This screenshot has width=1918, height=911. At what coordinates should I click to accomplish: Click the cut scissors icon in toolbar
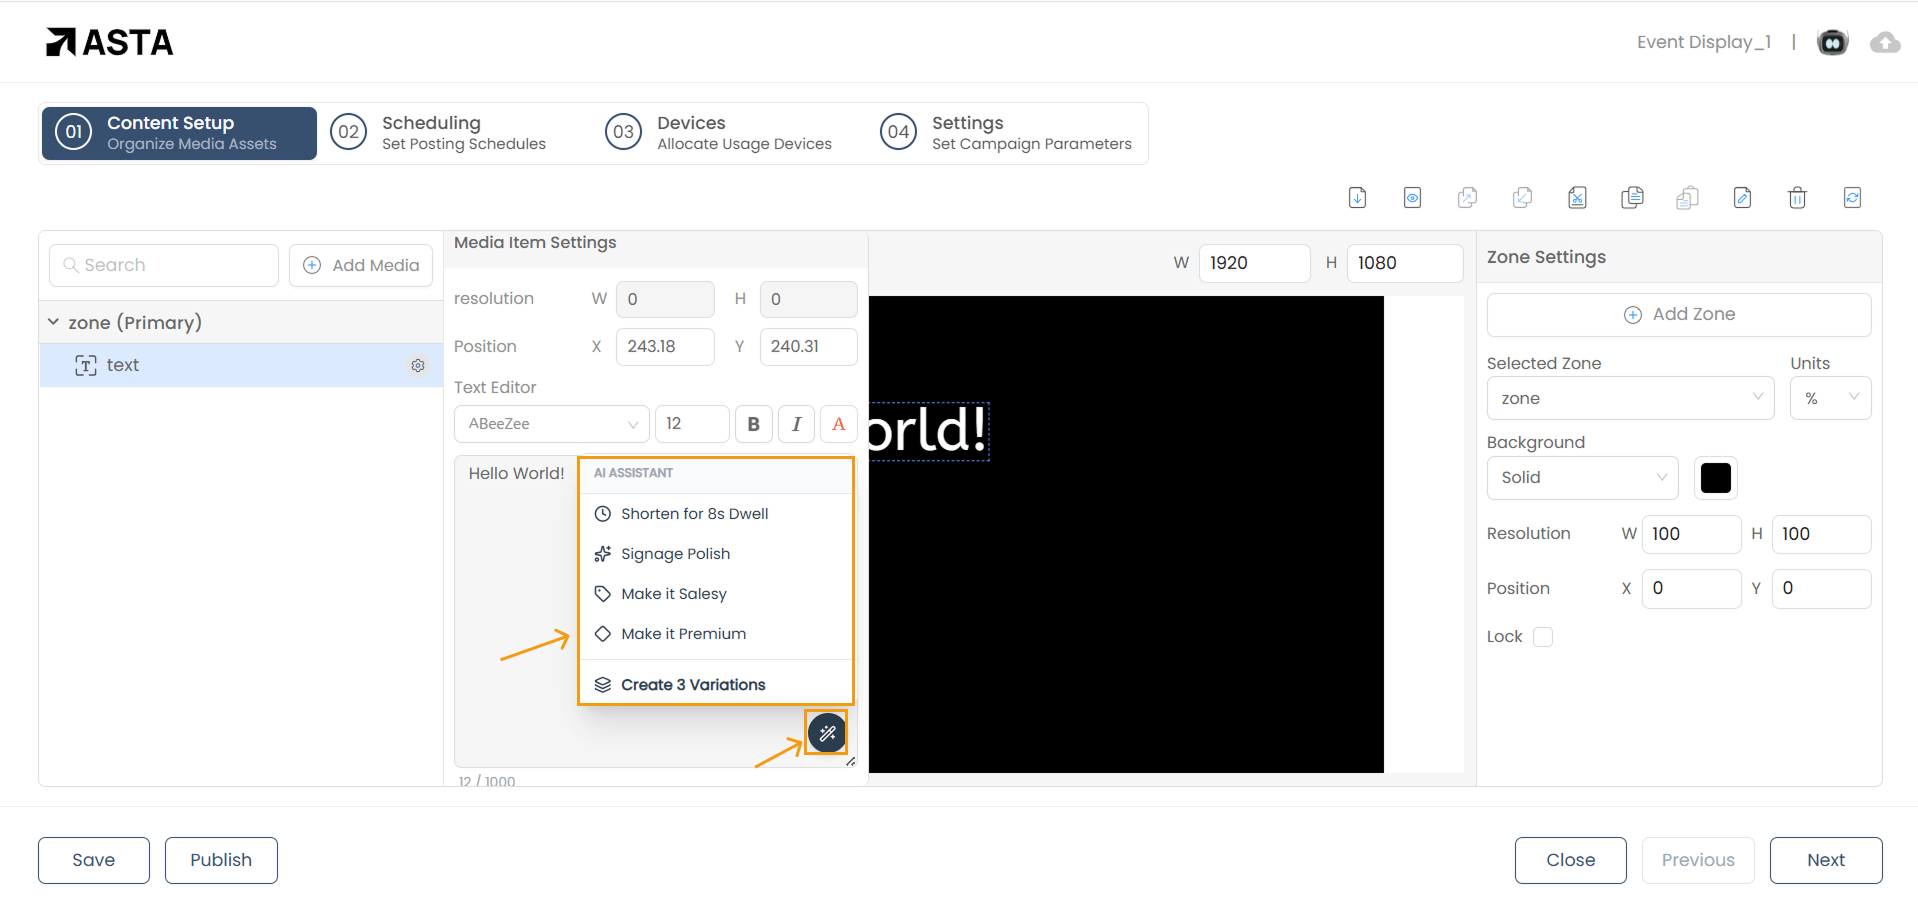pos(1577,198)
